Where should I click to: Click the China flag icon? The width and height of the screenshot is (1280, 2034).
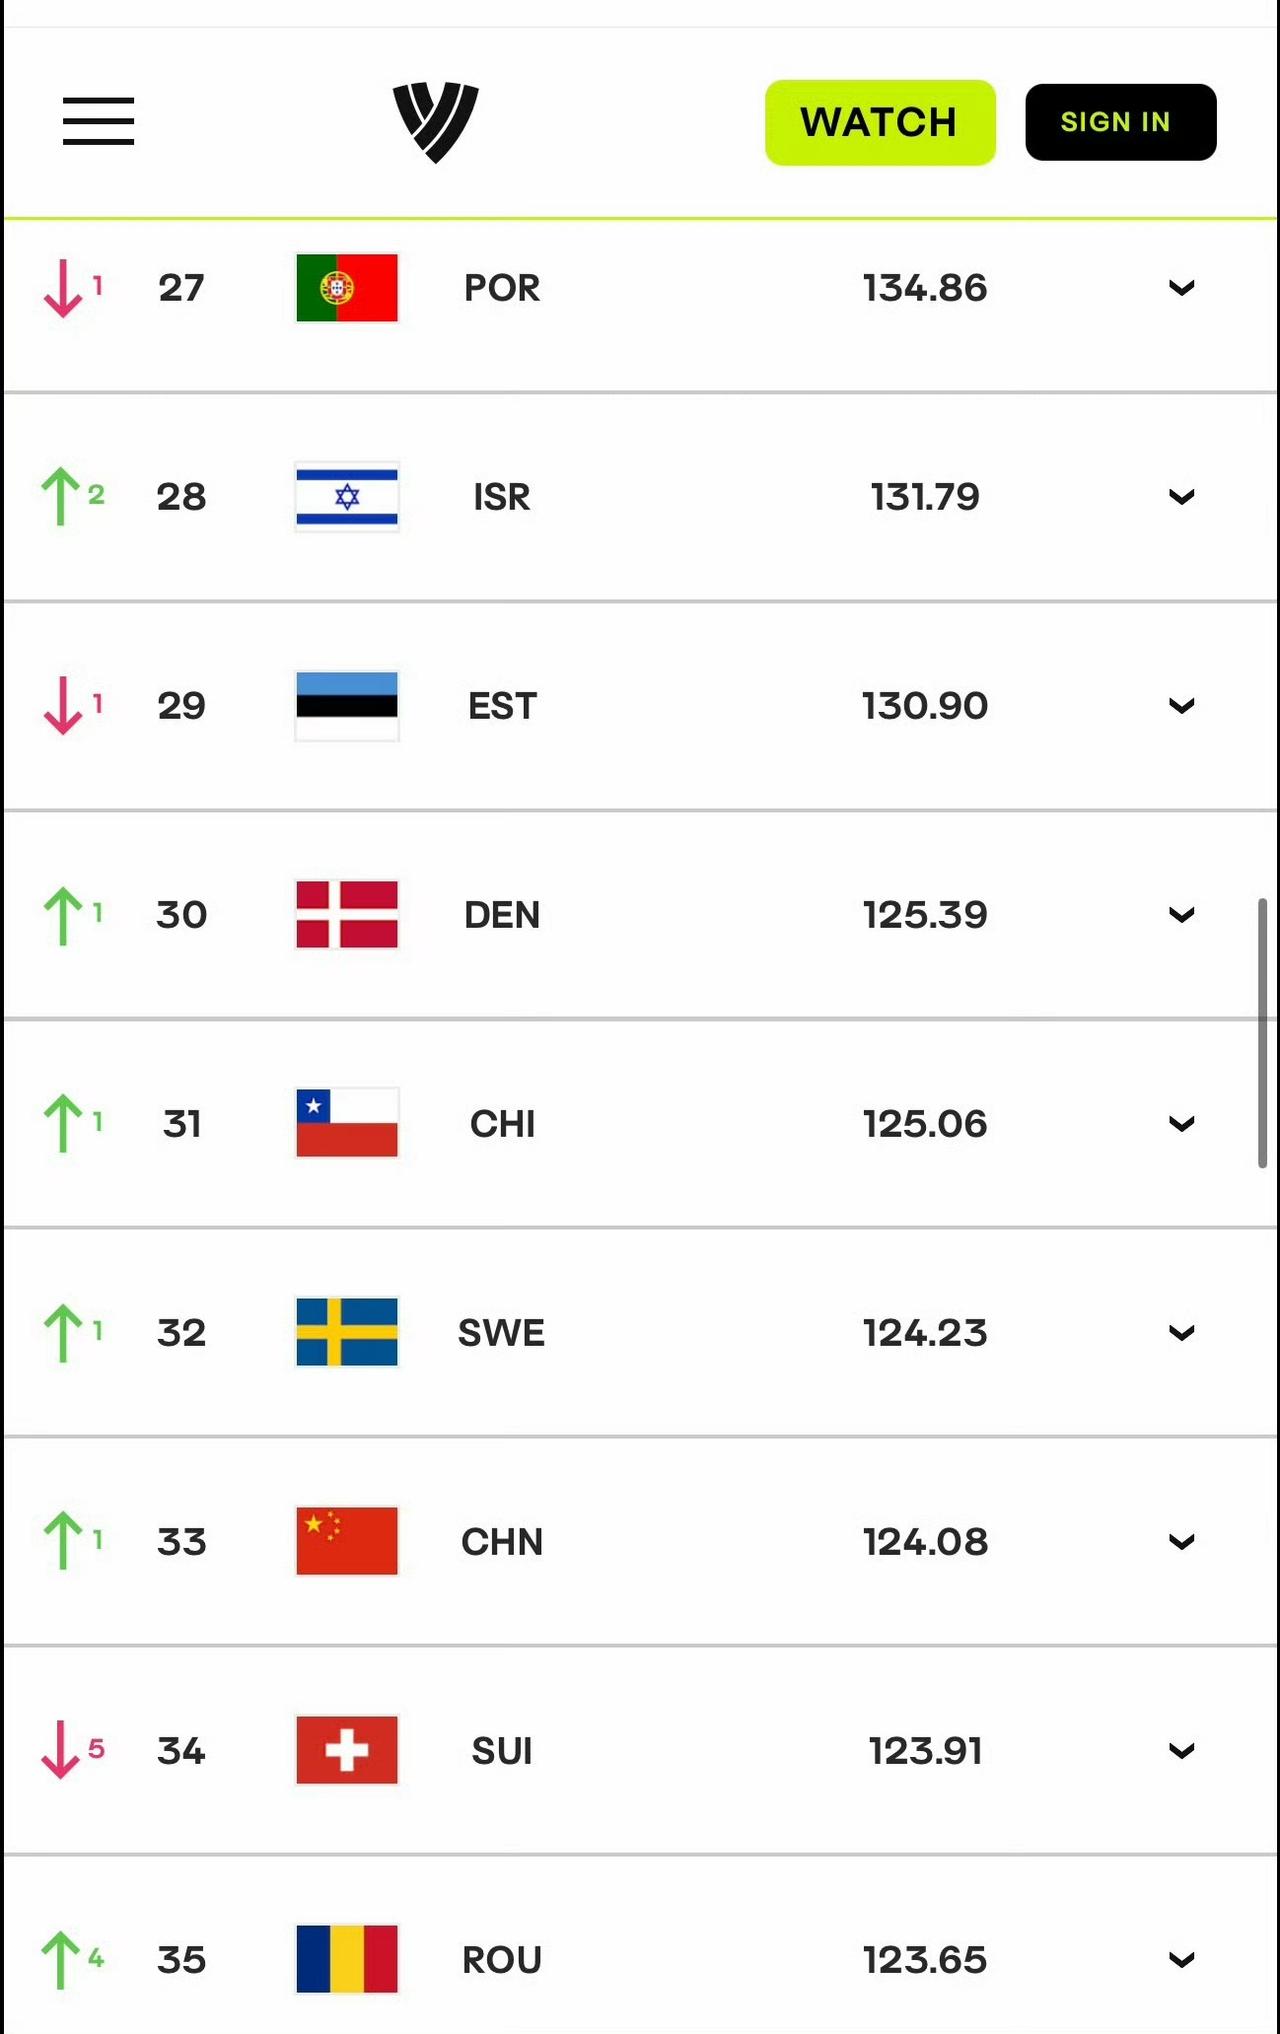pyautogui.click(x=347, y=1541)
